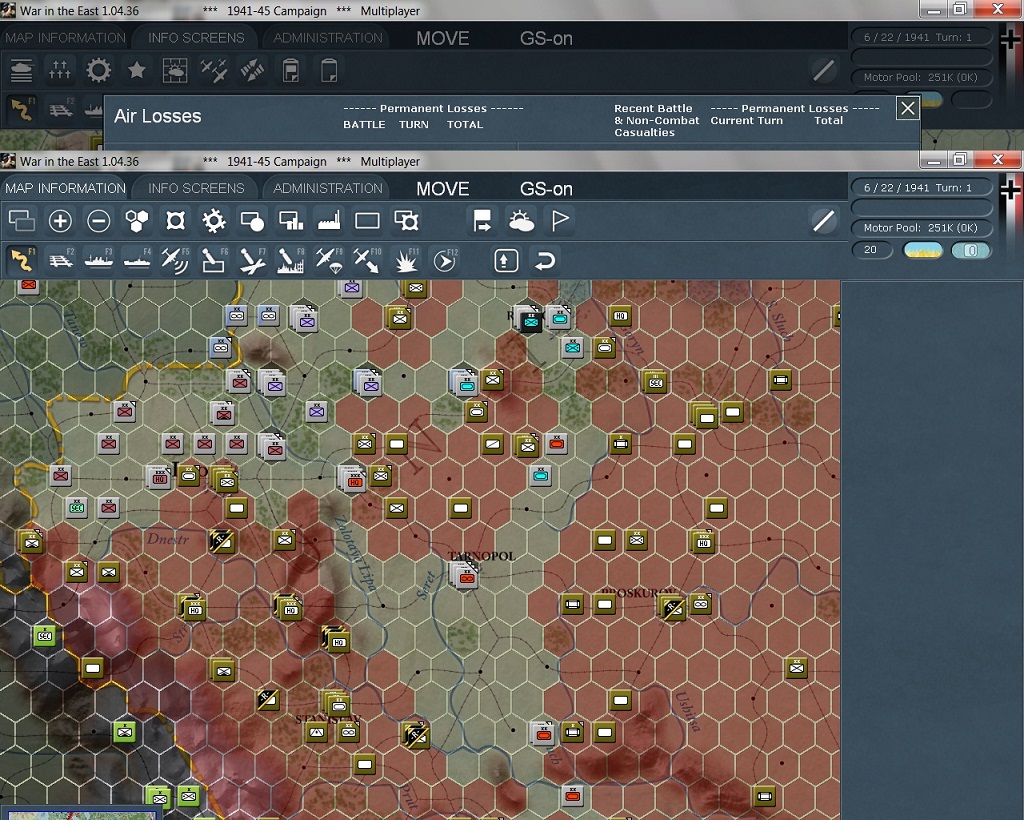Click the up-arrow box icon
1024x820 pixels.
[506, 260]
